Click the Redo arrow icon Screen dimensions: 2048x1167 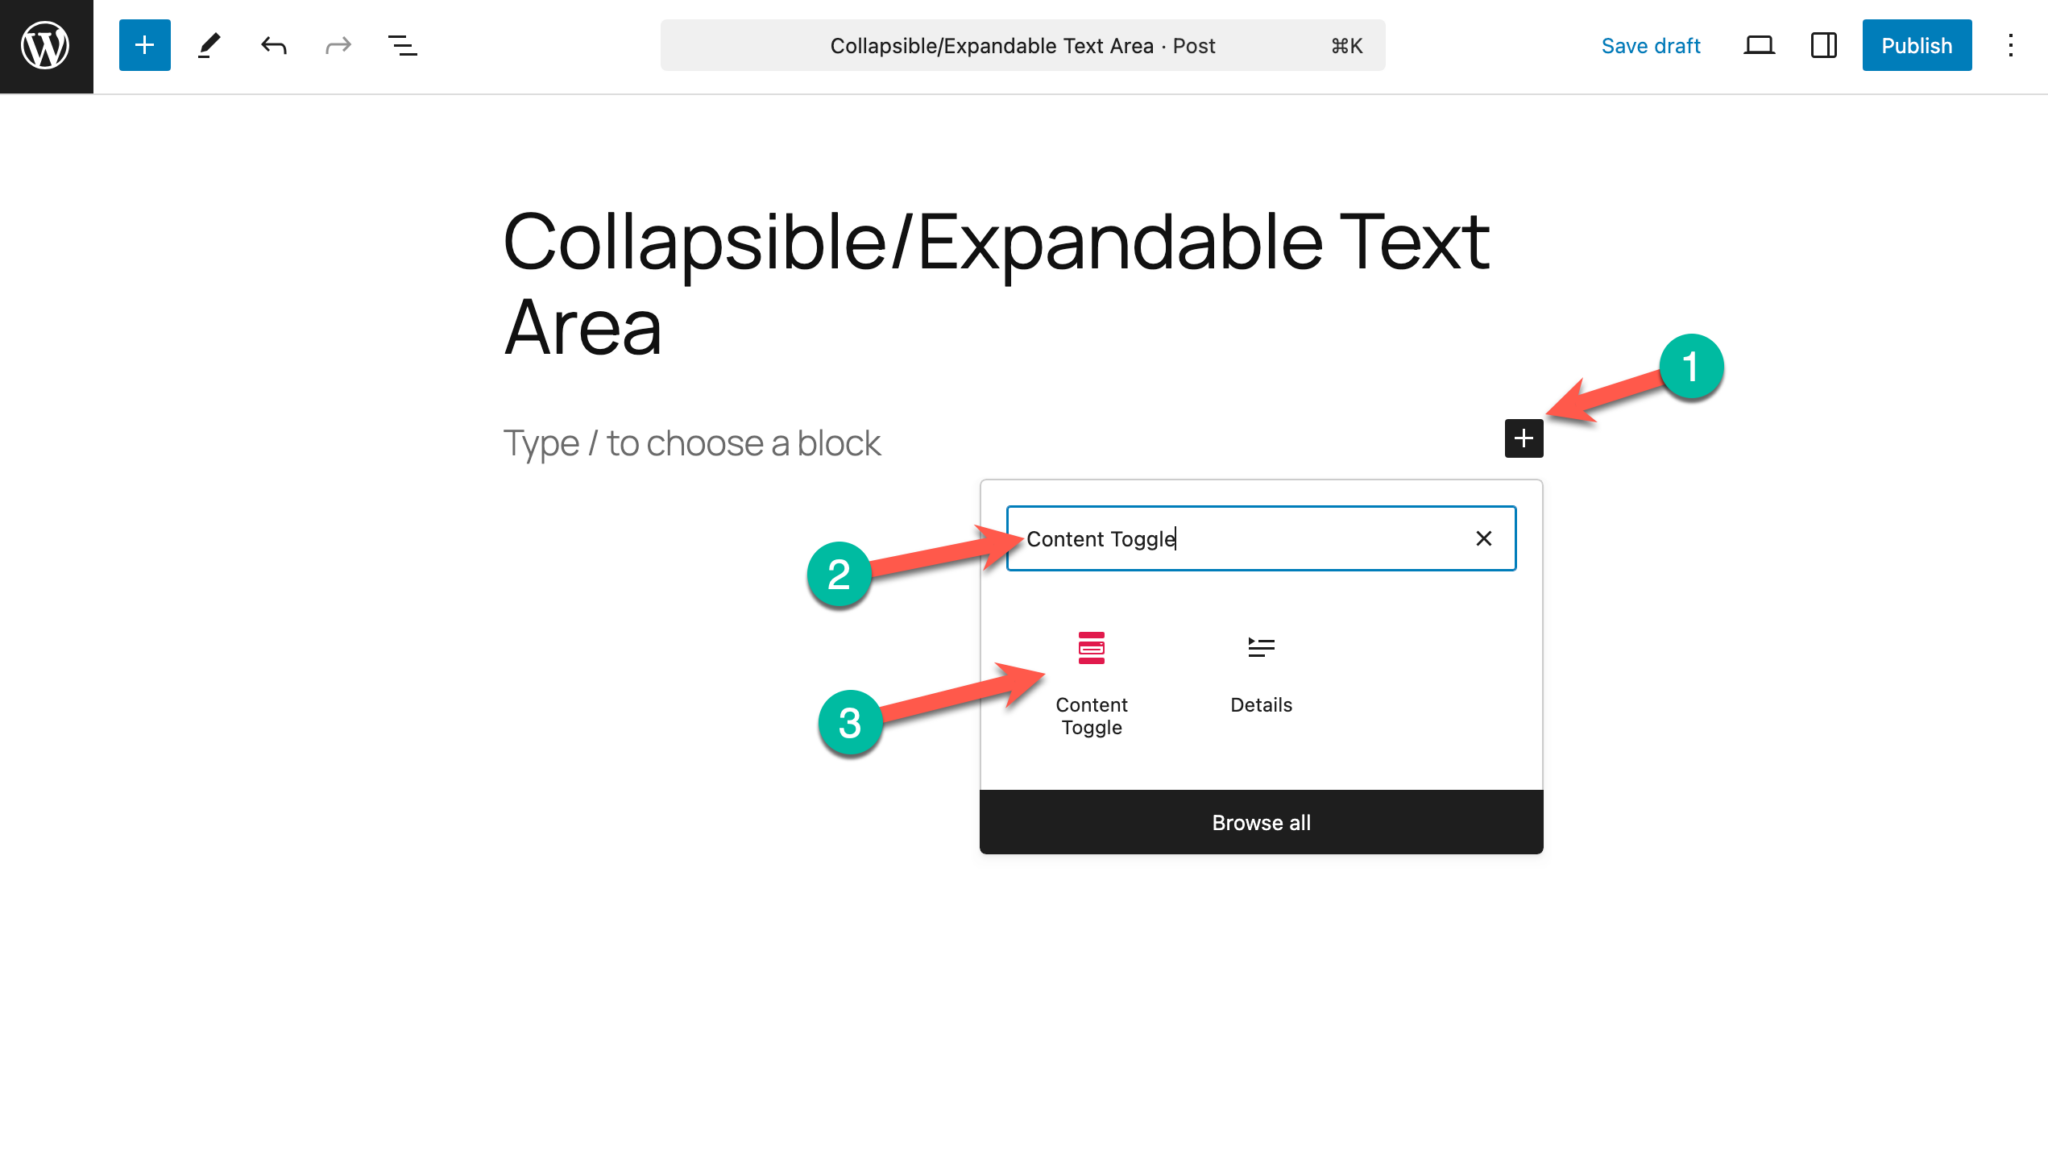point(337,45)
